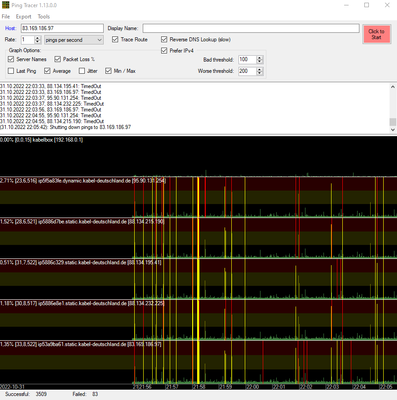This screenshot has height=400, width=397.
Task: Click the 22:03 timeline marker
Action: click(332, 387)
